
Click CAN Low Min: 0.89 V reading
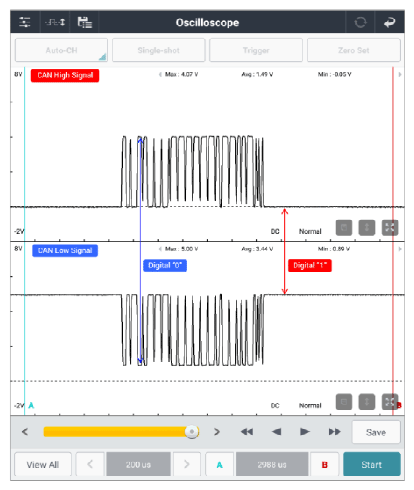click(334, 249)
